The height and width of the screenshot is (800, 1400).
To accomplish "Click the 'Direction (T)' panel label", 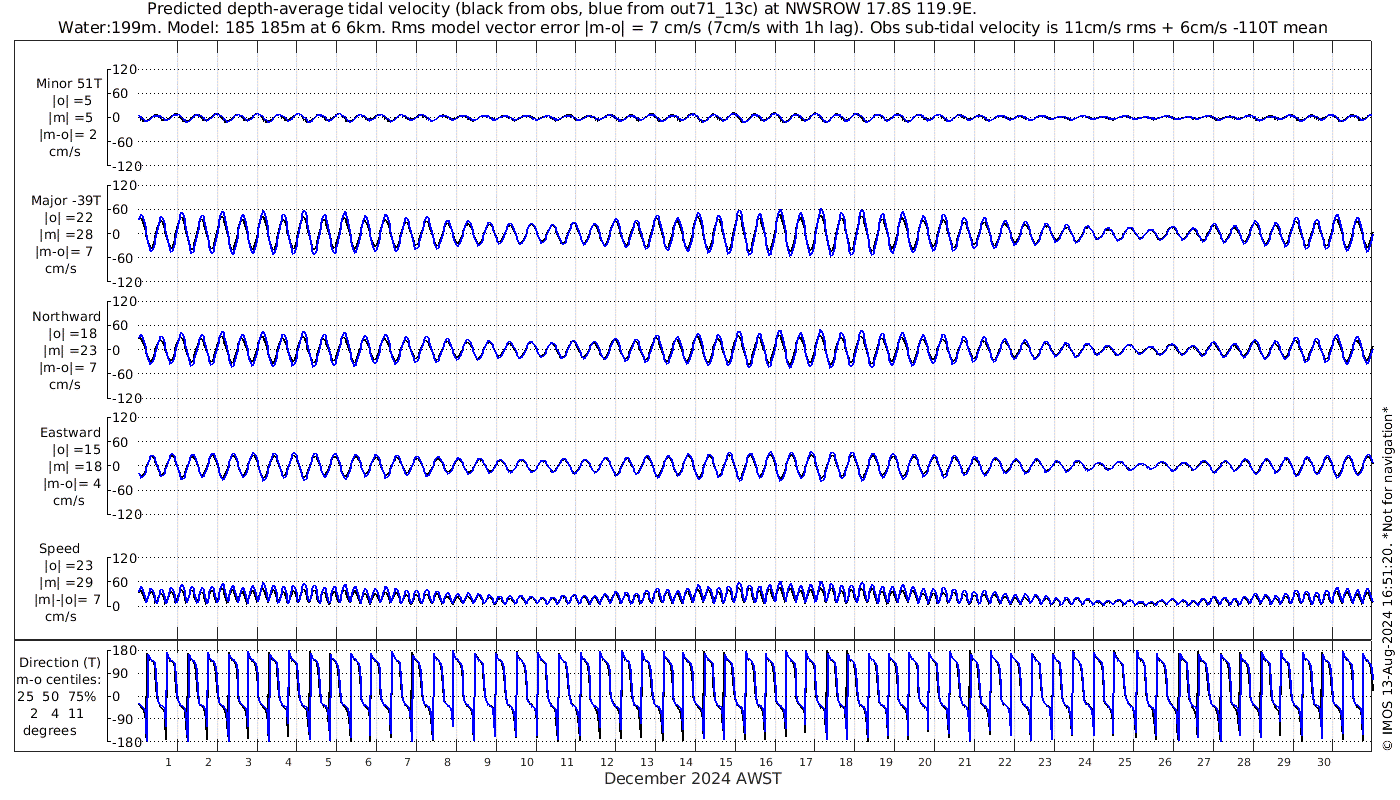I will [x=61, y=662].
